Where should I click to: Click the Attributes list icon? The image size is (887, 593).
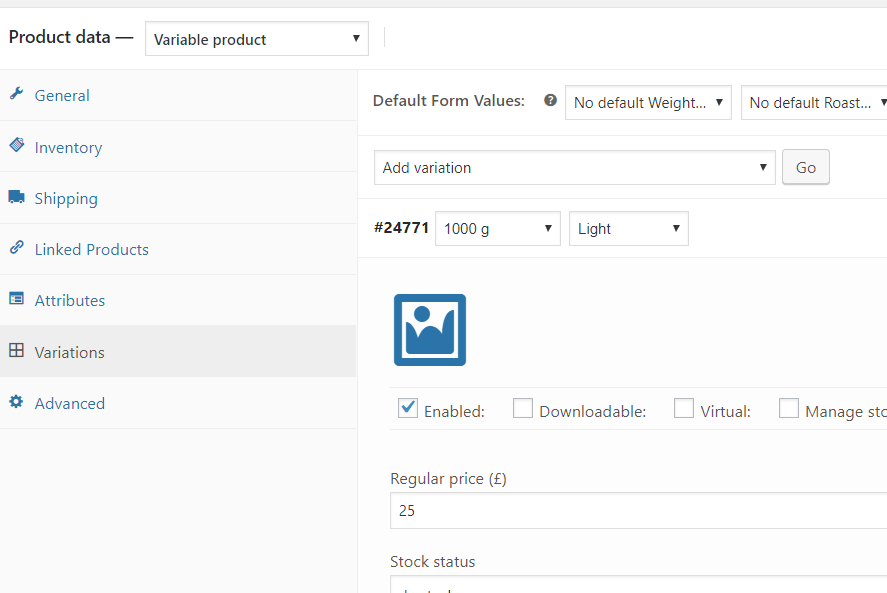[16, 300]
